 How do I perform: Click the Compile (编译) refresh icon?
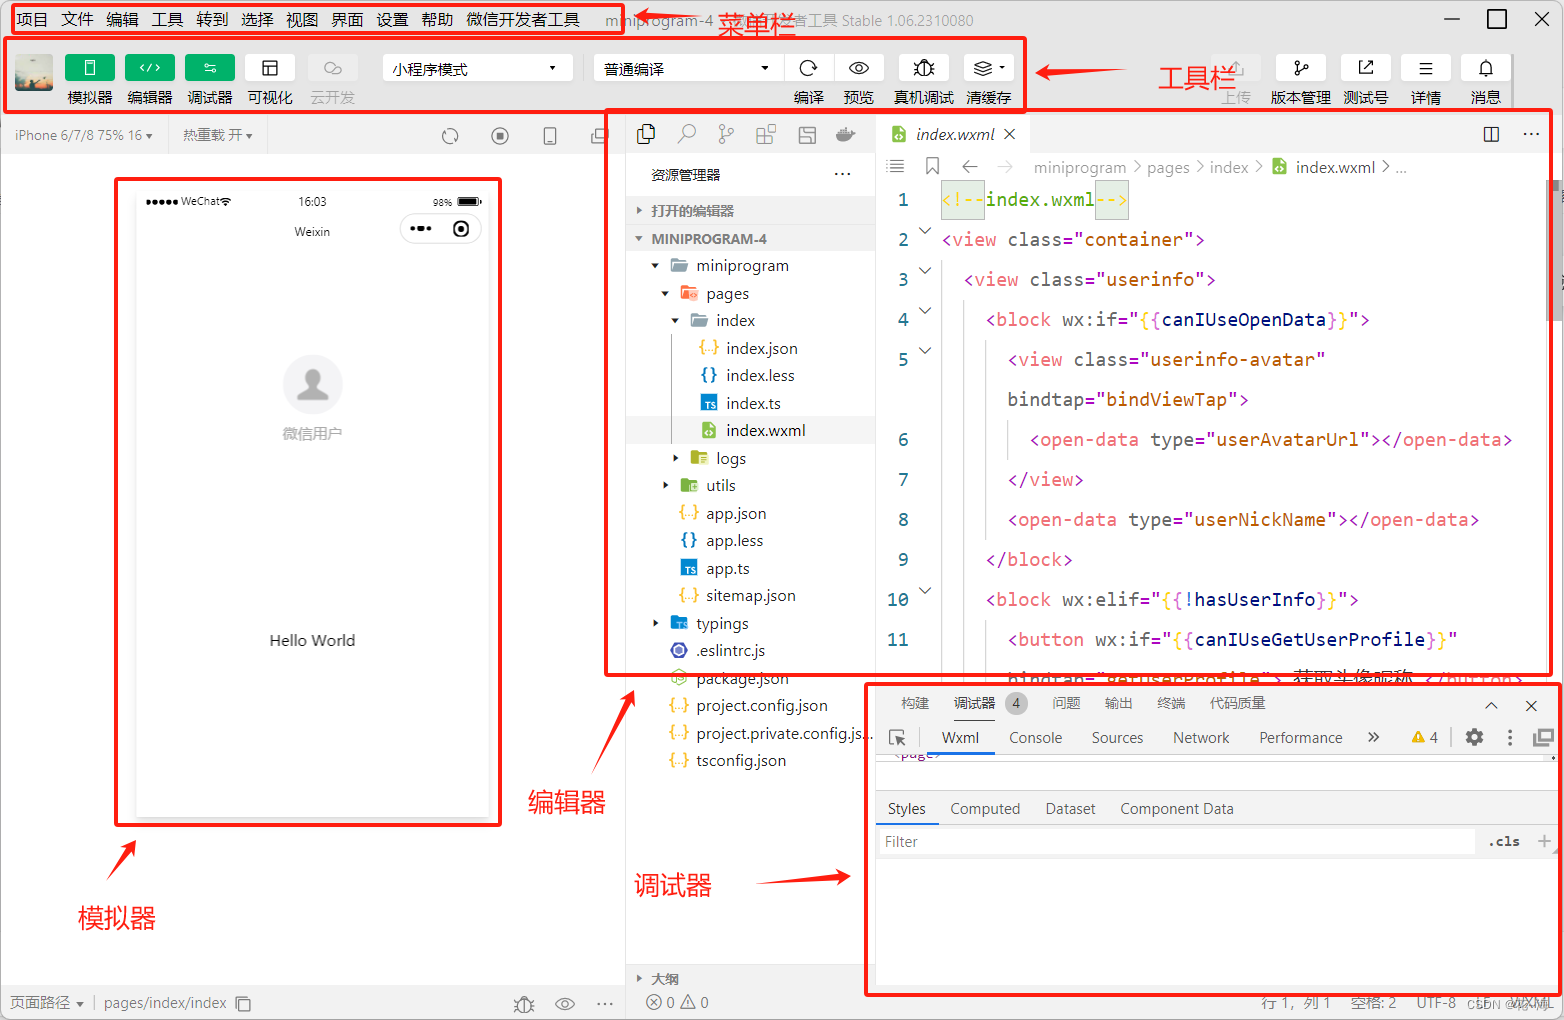click(x=809, y=68)
